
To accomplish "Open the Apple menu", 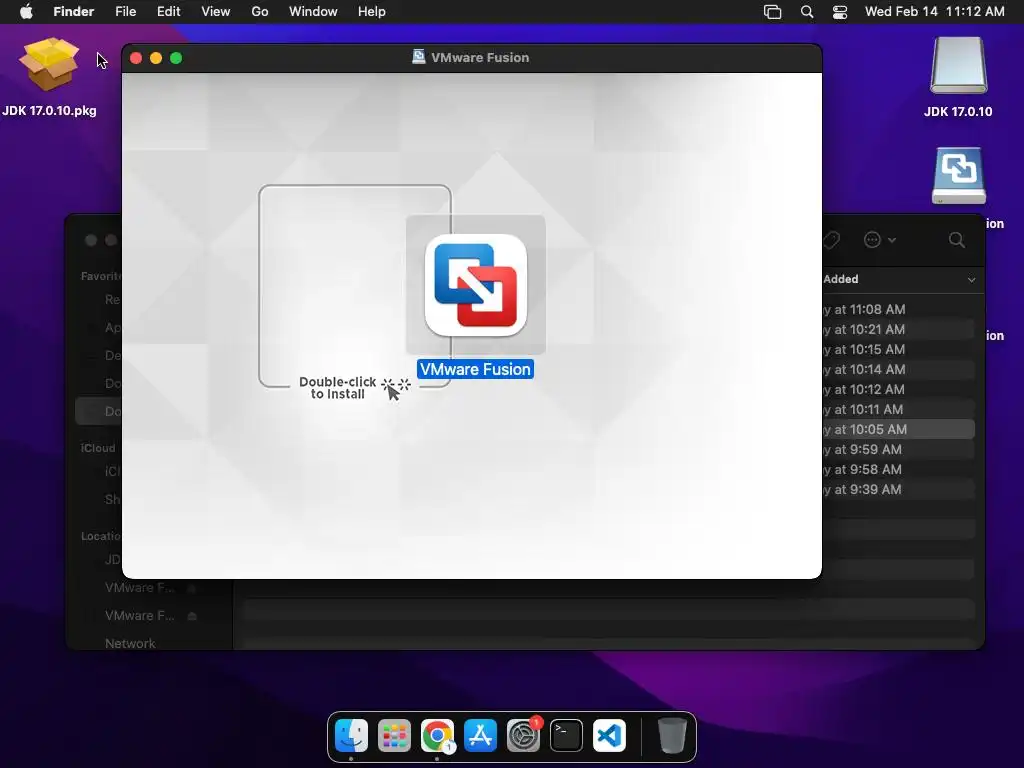I will coord(26,12).
